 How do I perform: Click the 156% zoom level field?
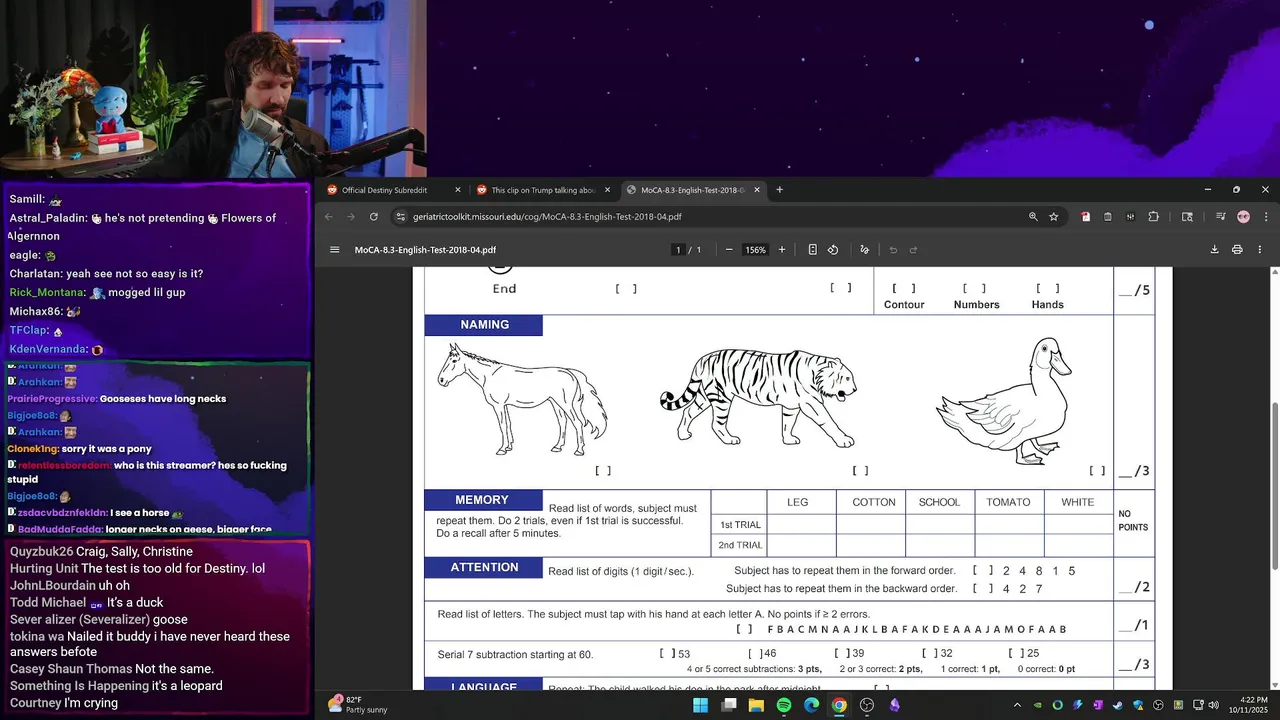click(756, 250)
